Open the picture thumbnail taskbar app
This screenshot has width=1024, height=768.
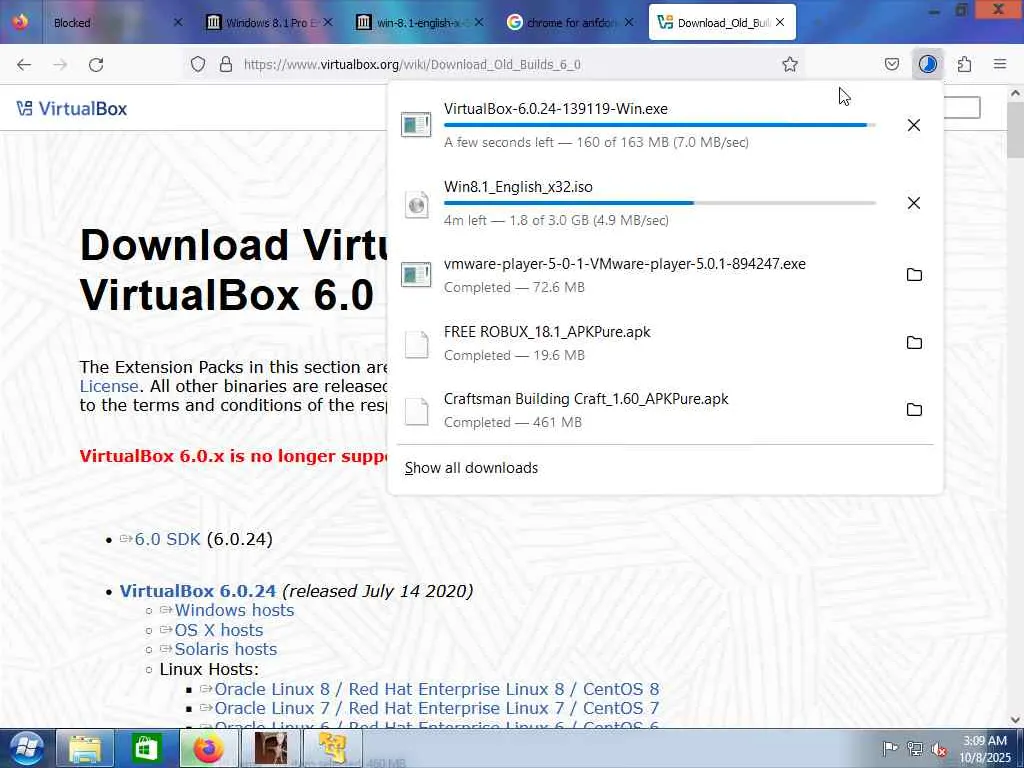click(270, 748)
